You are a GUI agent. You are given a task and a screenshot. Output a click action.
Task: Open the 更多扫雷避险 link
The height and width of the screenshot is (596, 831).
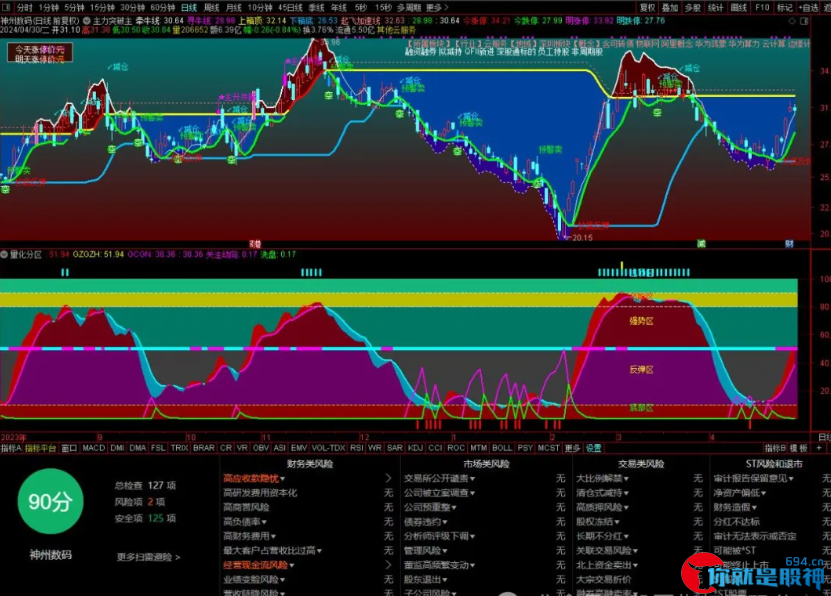(148, 557)
